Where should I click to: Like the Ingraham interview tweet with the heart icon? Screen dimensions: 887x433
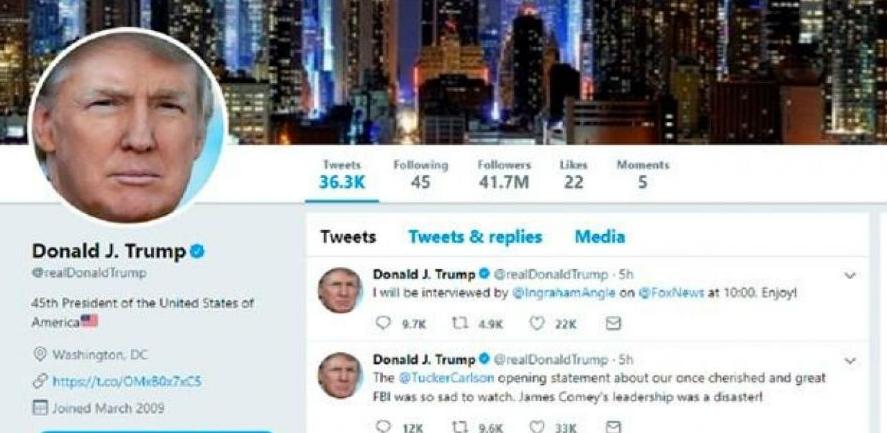point(536,323)
